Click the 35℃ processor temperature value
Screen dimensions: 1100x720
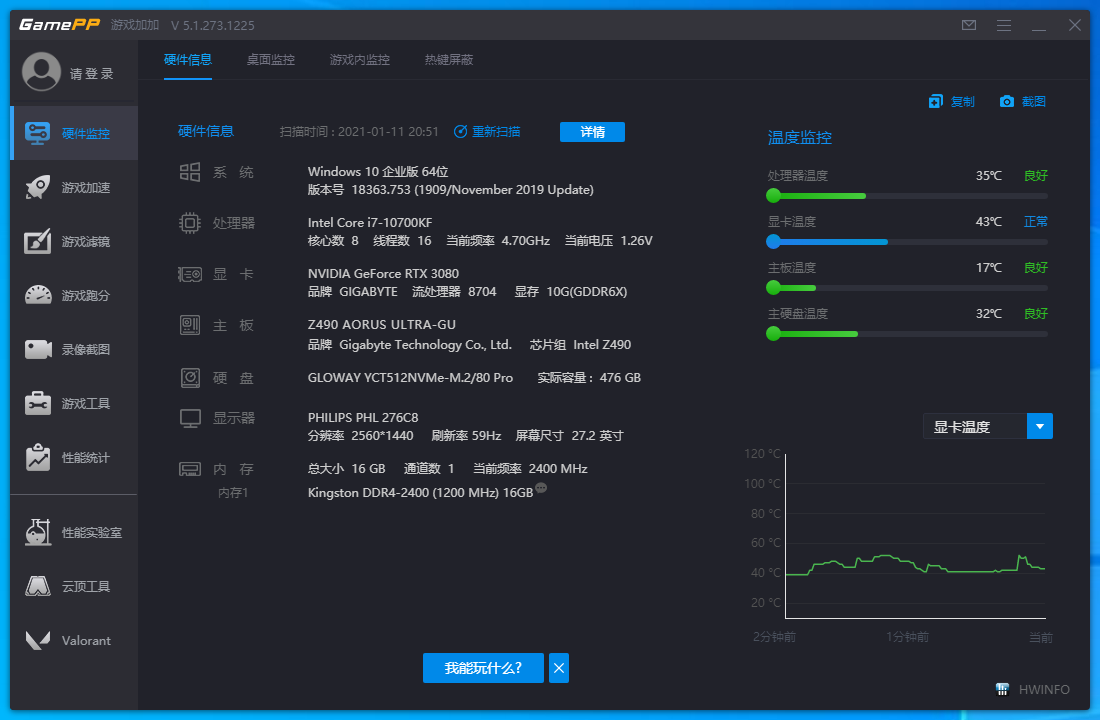tap(988, 175)
